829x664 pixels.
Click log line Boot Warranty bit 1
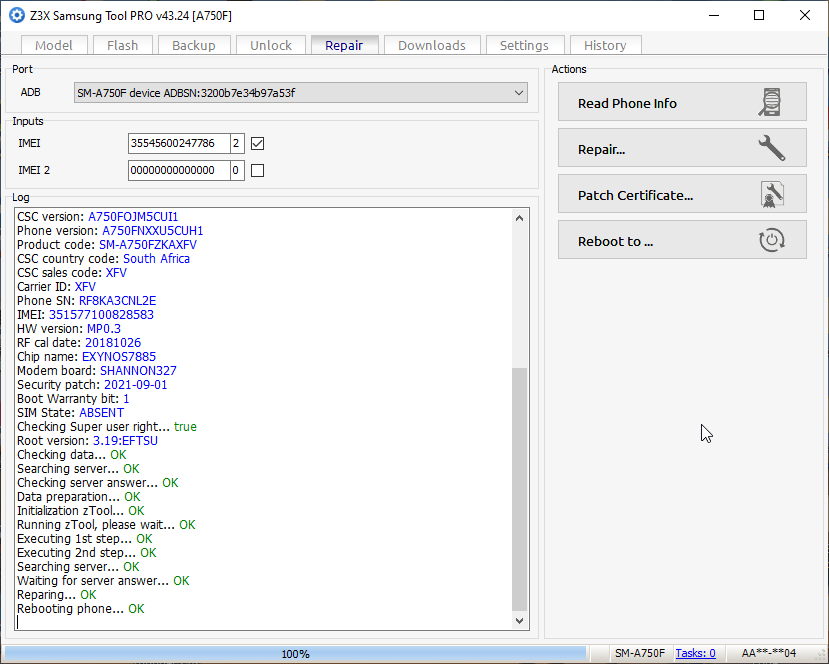click(73, 399)
